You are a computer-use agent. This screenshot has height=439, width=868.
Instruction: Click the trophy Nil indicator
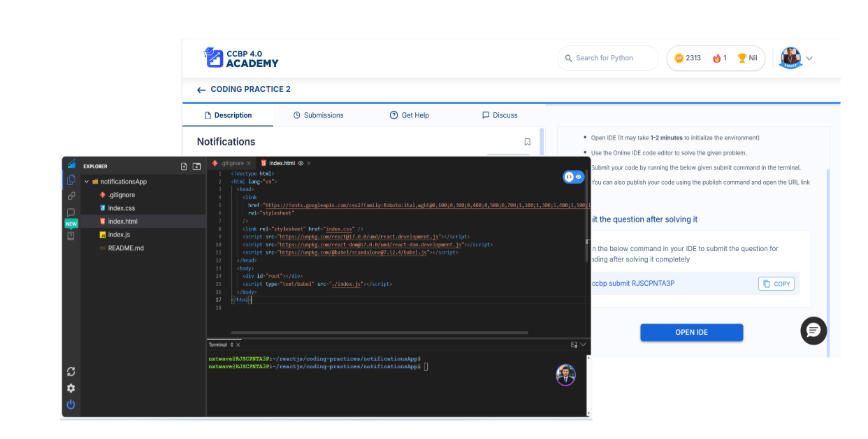click(x=747, y=58)
